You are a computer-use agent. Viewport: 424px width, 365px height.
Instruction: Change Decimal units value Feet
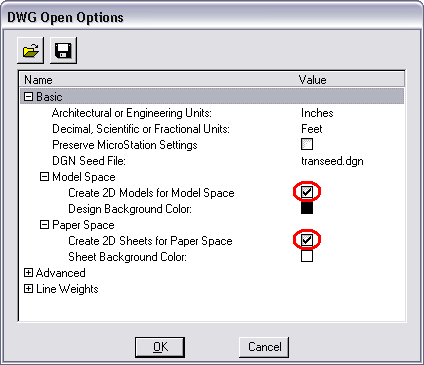[312, 129]
